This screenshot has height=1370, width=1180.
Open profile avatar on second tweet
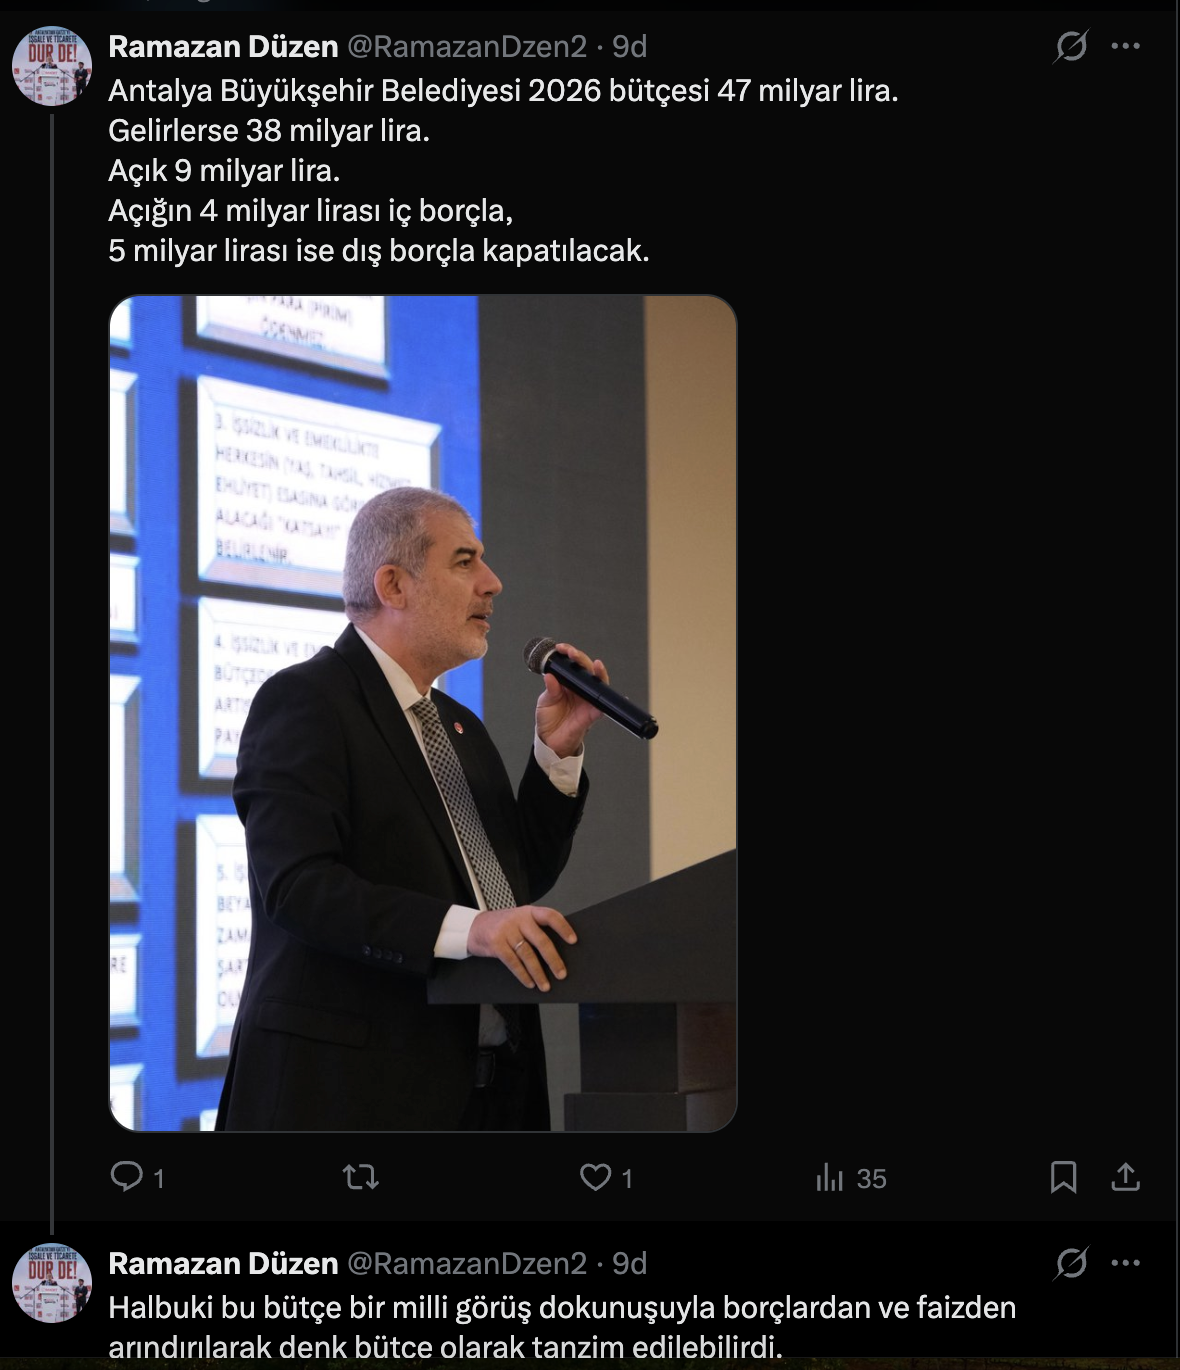coord(52,1283)
